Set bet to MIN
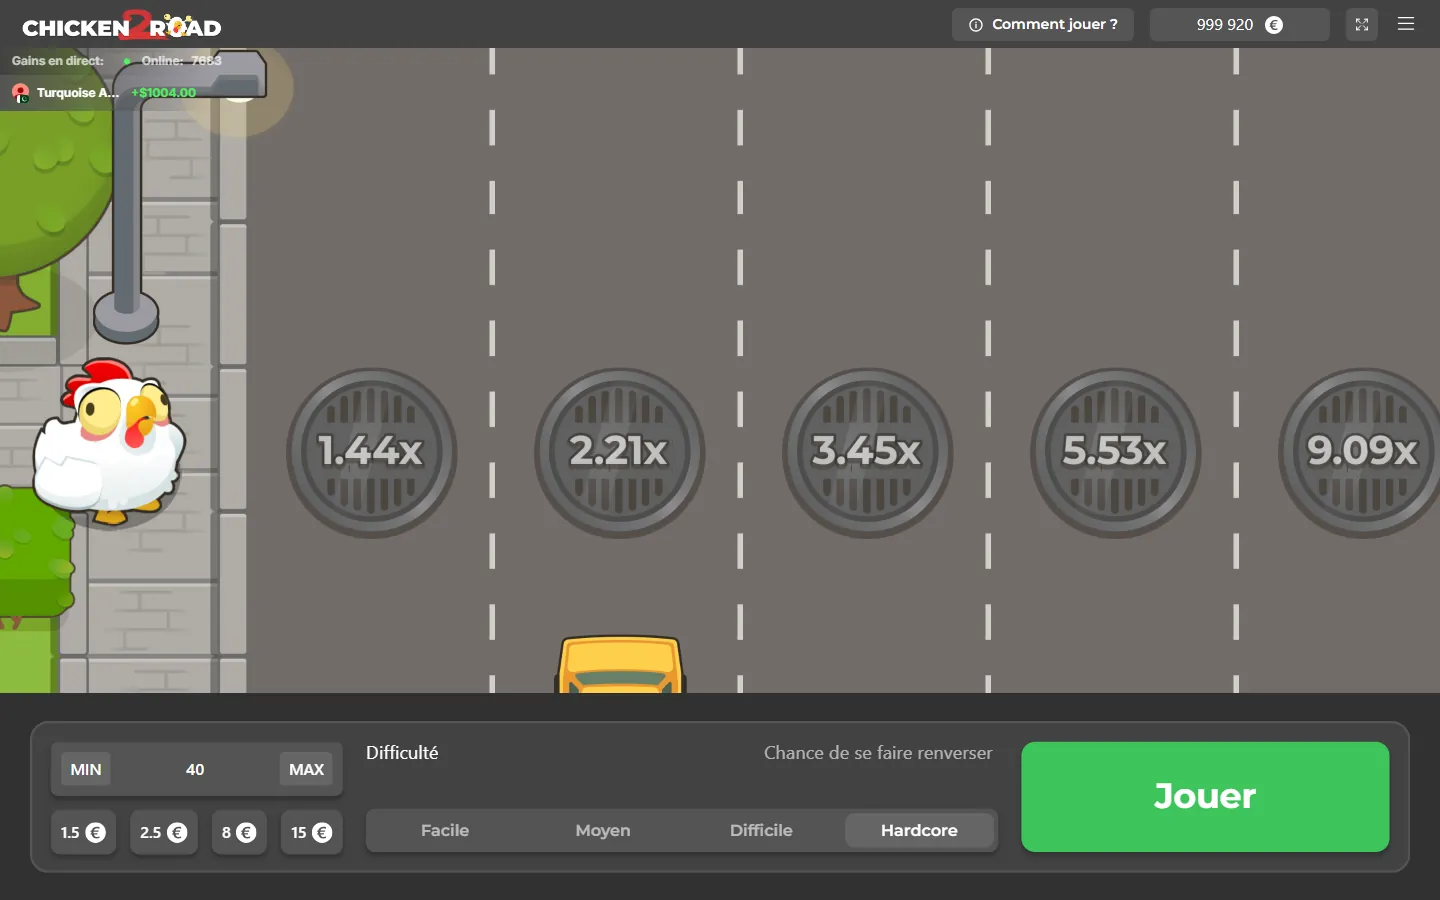 pyautogui.click(x=86, y=769)
